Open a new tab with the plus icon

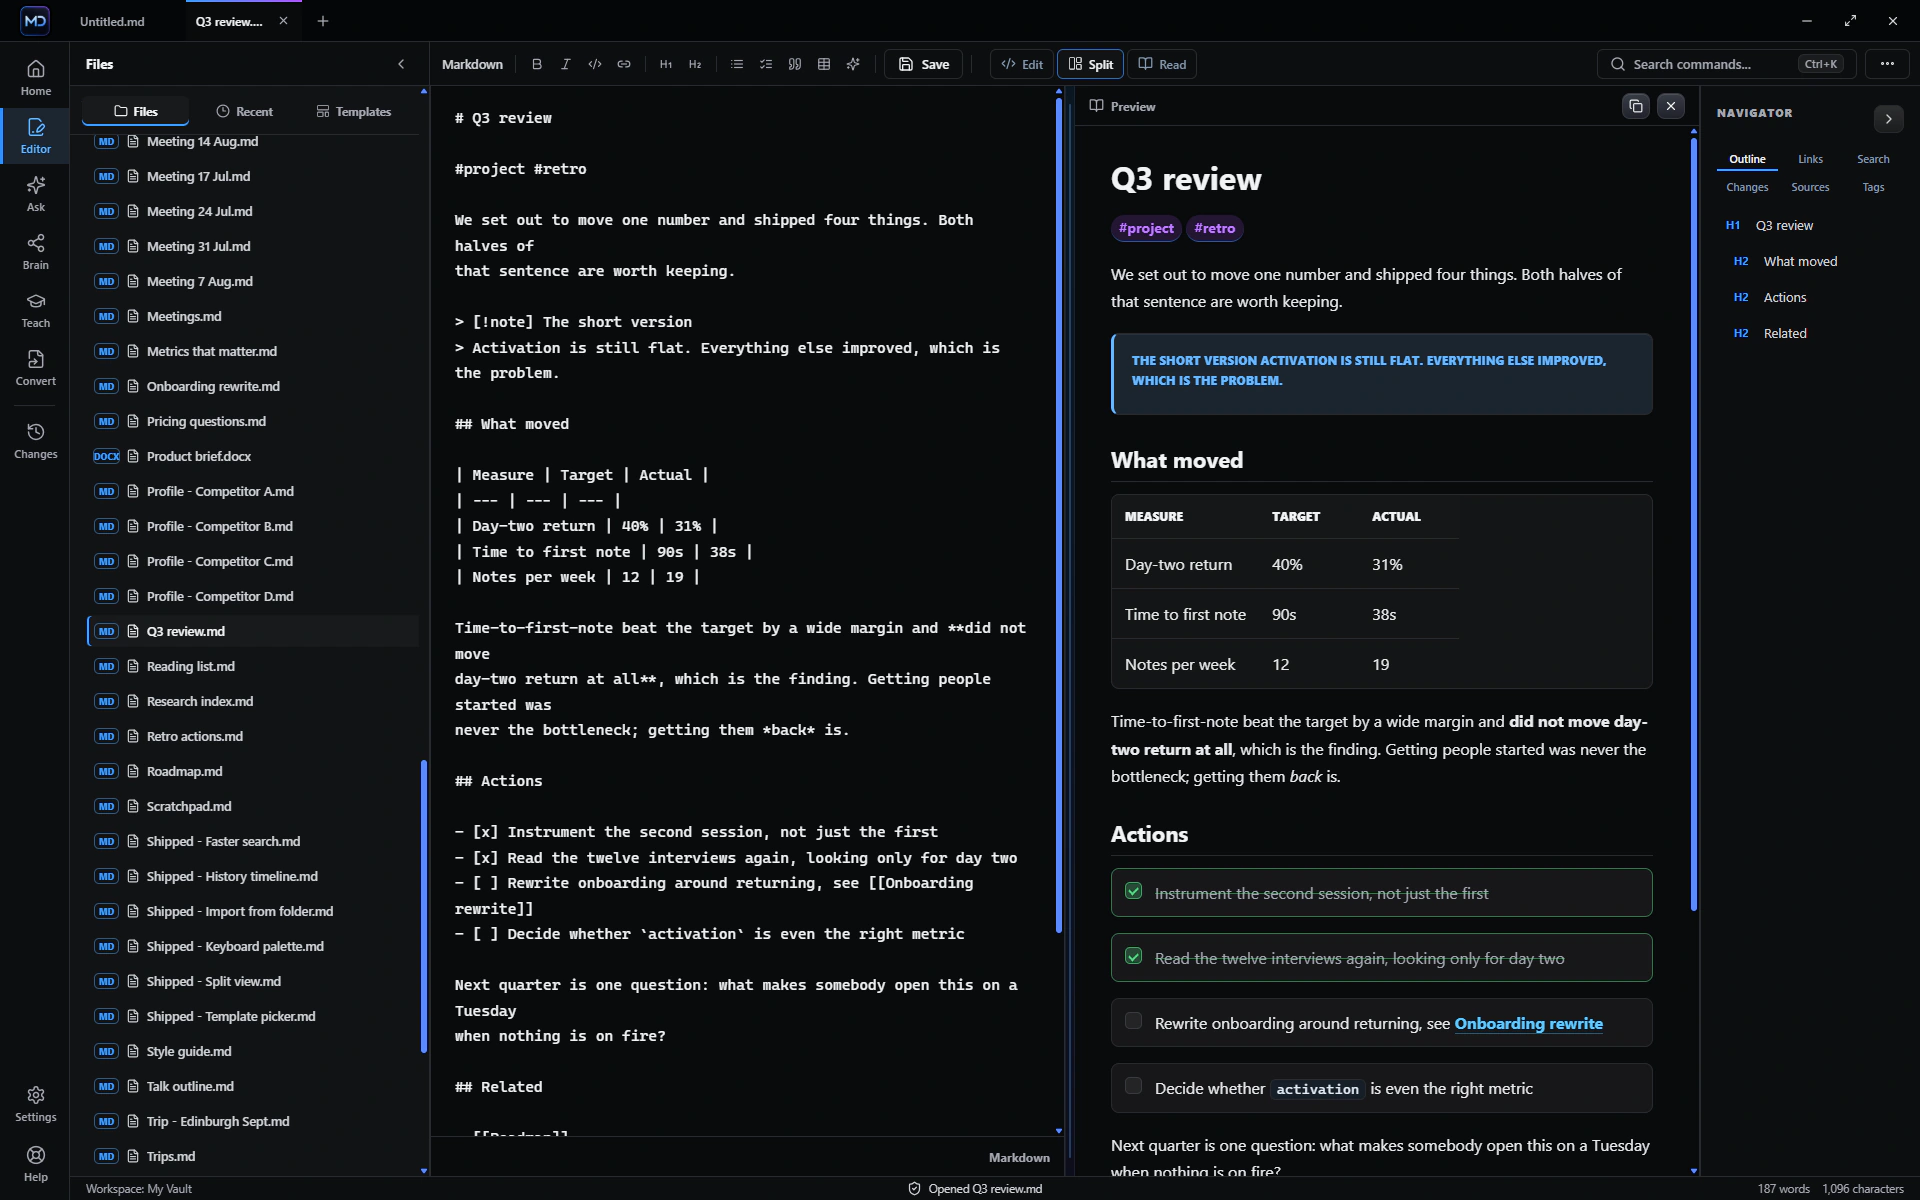(x=323, y=21)
